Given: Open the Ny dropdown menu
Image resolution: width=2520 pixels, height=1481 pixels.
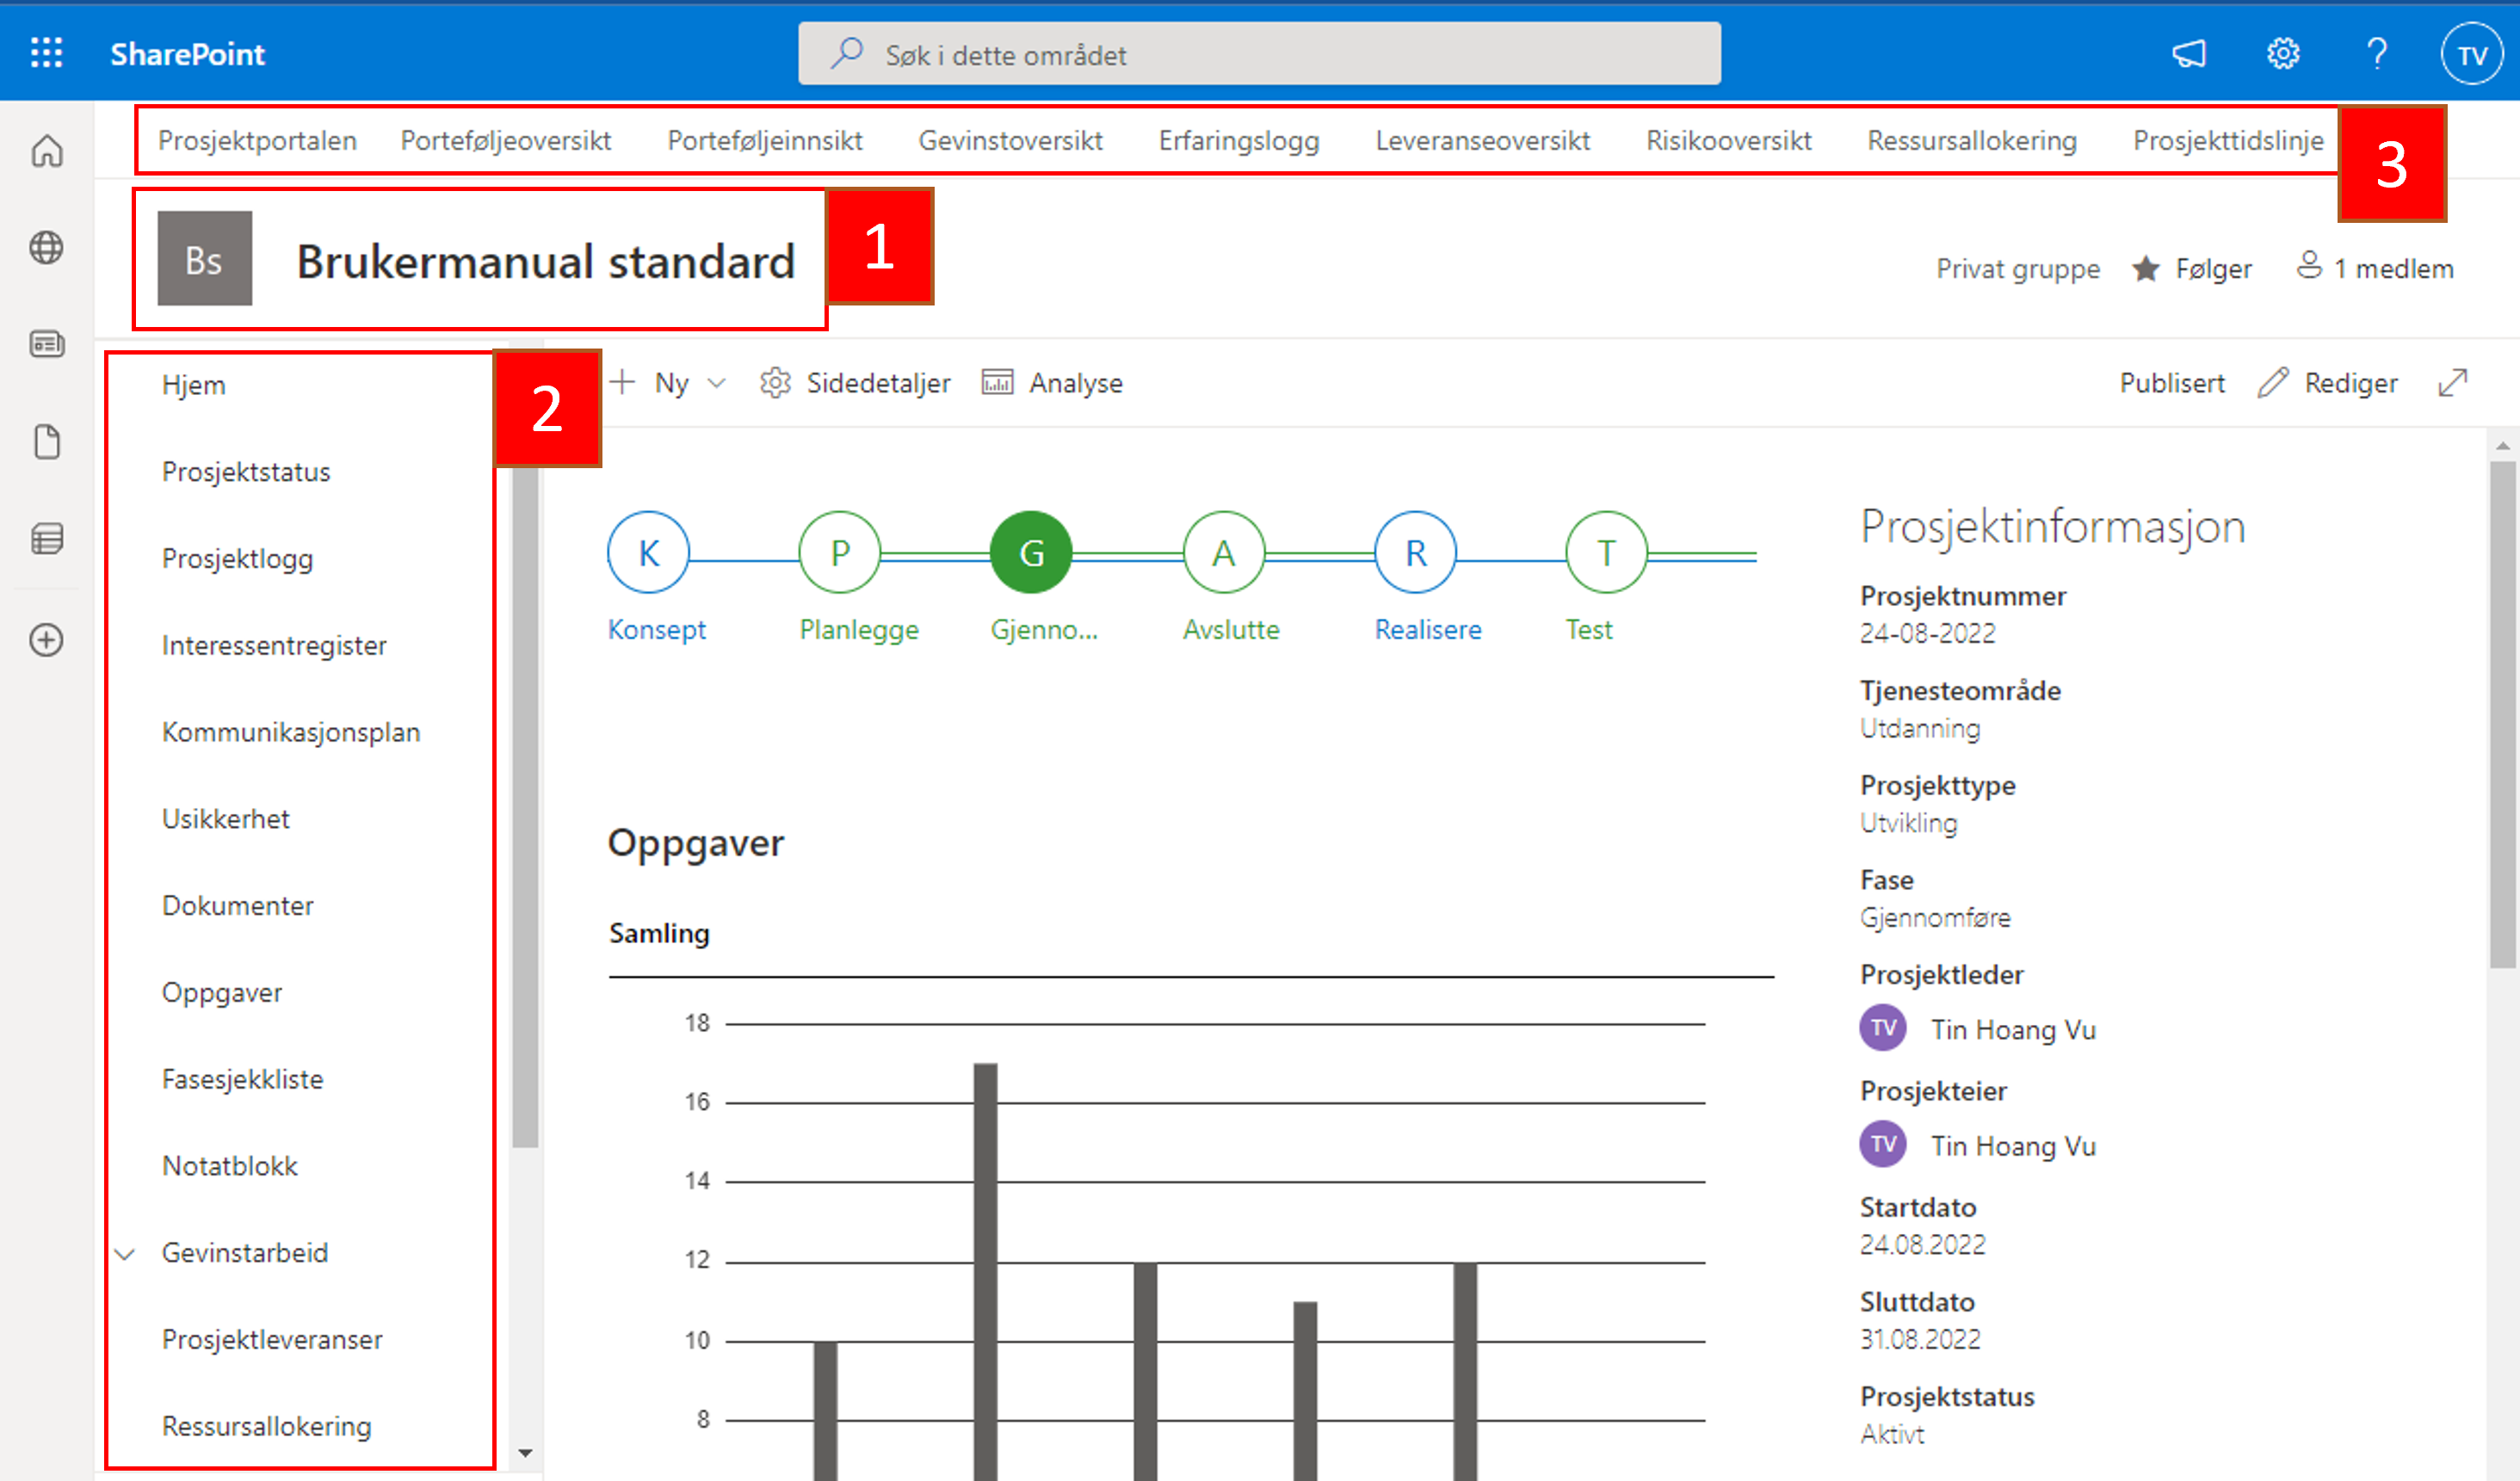Looking at the screenshot, I should click(x=668, y=383).
